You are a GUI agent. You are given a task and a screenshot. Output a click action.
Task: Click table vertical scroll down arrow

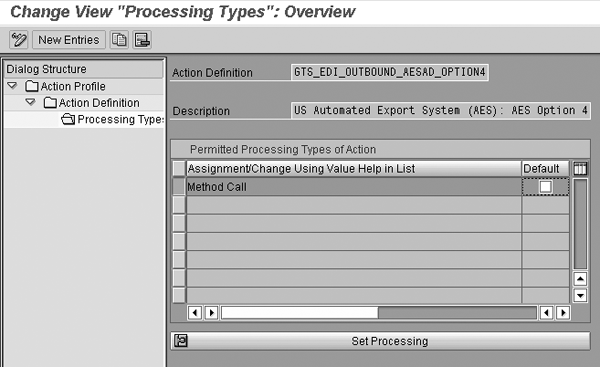580,295
